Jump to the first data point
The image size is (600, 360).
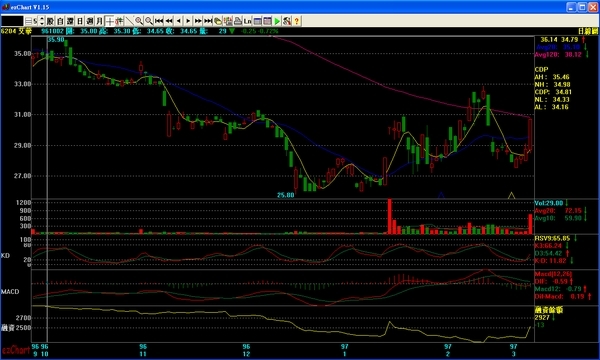[x=159, y=21]
